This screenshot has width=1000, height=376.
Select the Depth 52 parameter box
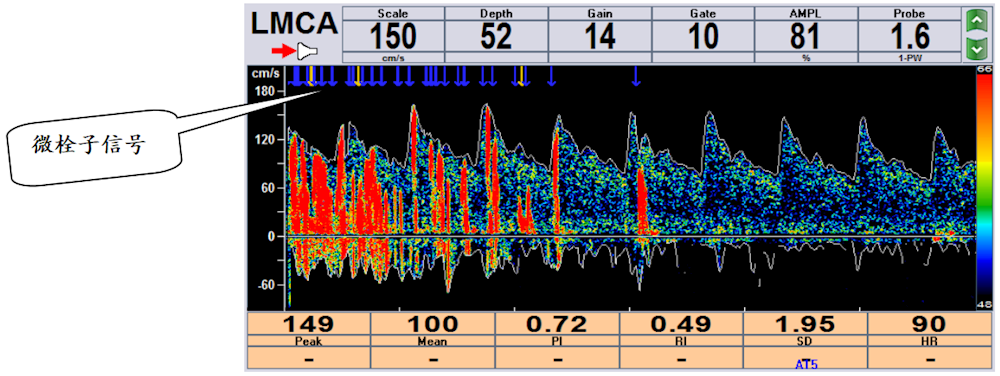click(x=496, y=34)
